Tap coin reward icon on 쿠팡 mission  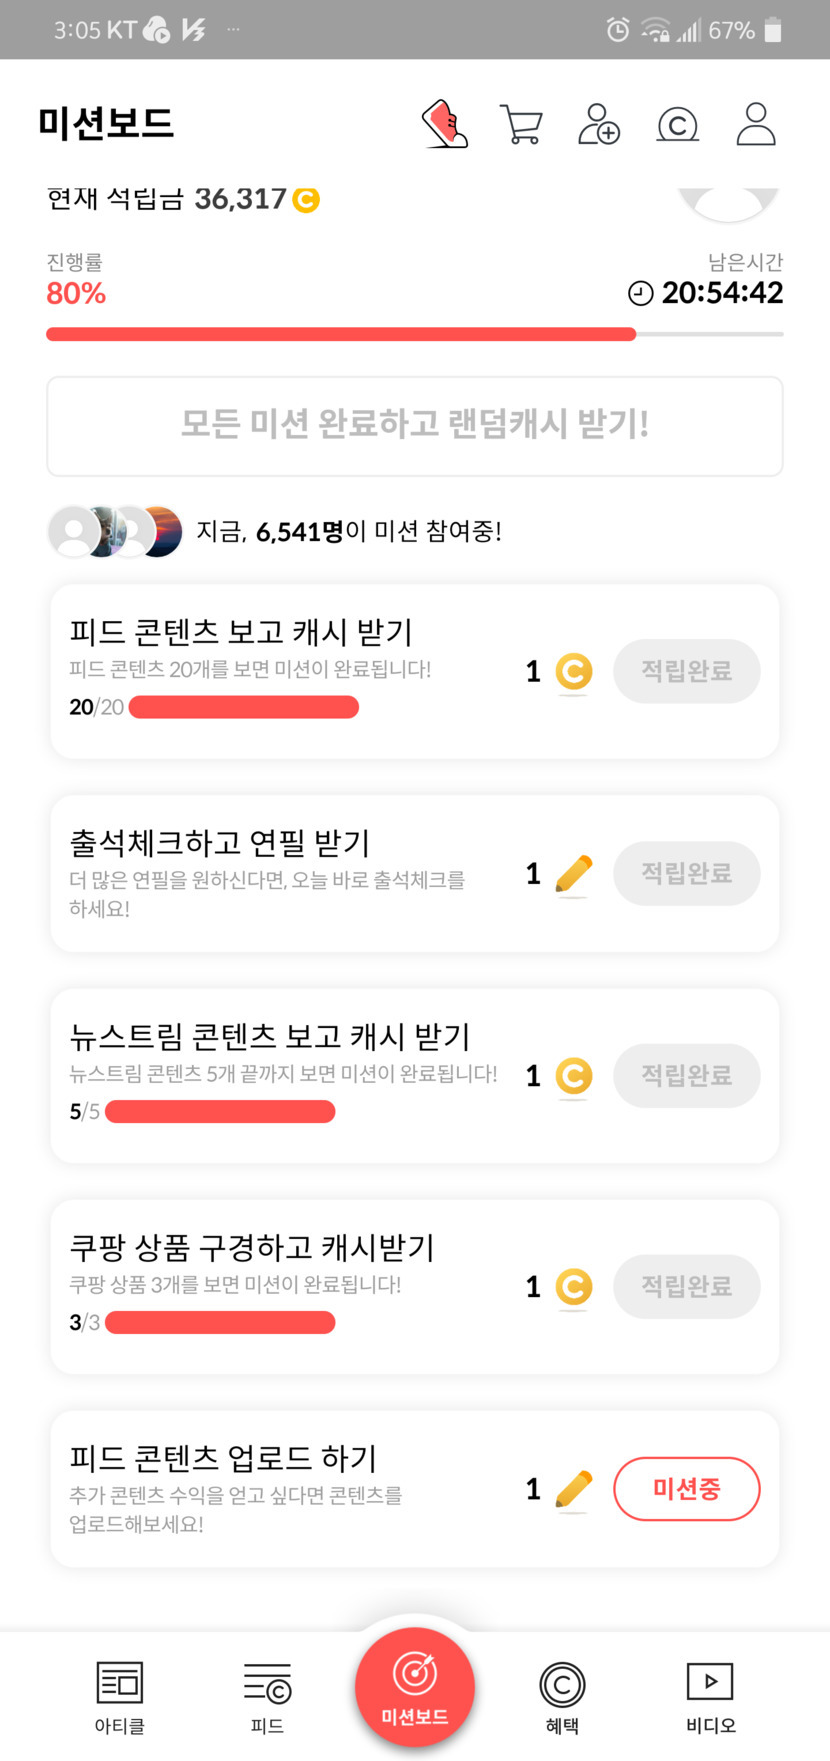pyautogui.click(x=573, y=1287)
